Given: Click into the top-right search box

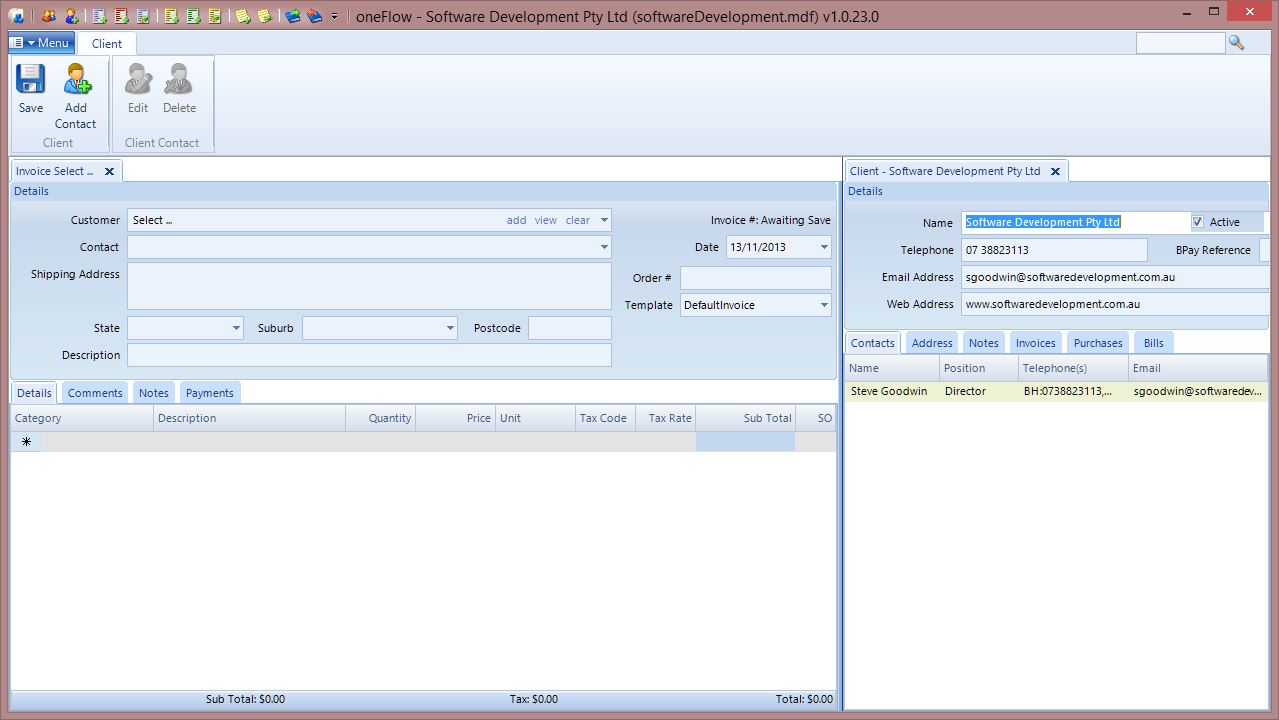Looking at the screenshot, I should click(x=1180, y=43).
